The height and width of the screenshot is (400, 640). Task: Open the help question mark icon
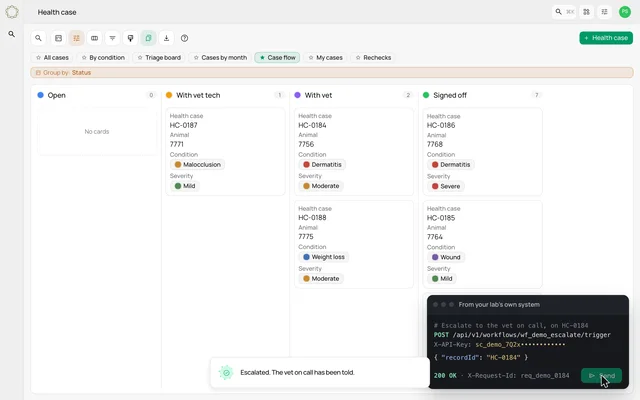point(184,38)
